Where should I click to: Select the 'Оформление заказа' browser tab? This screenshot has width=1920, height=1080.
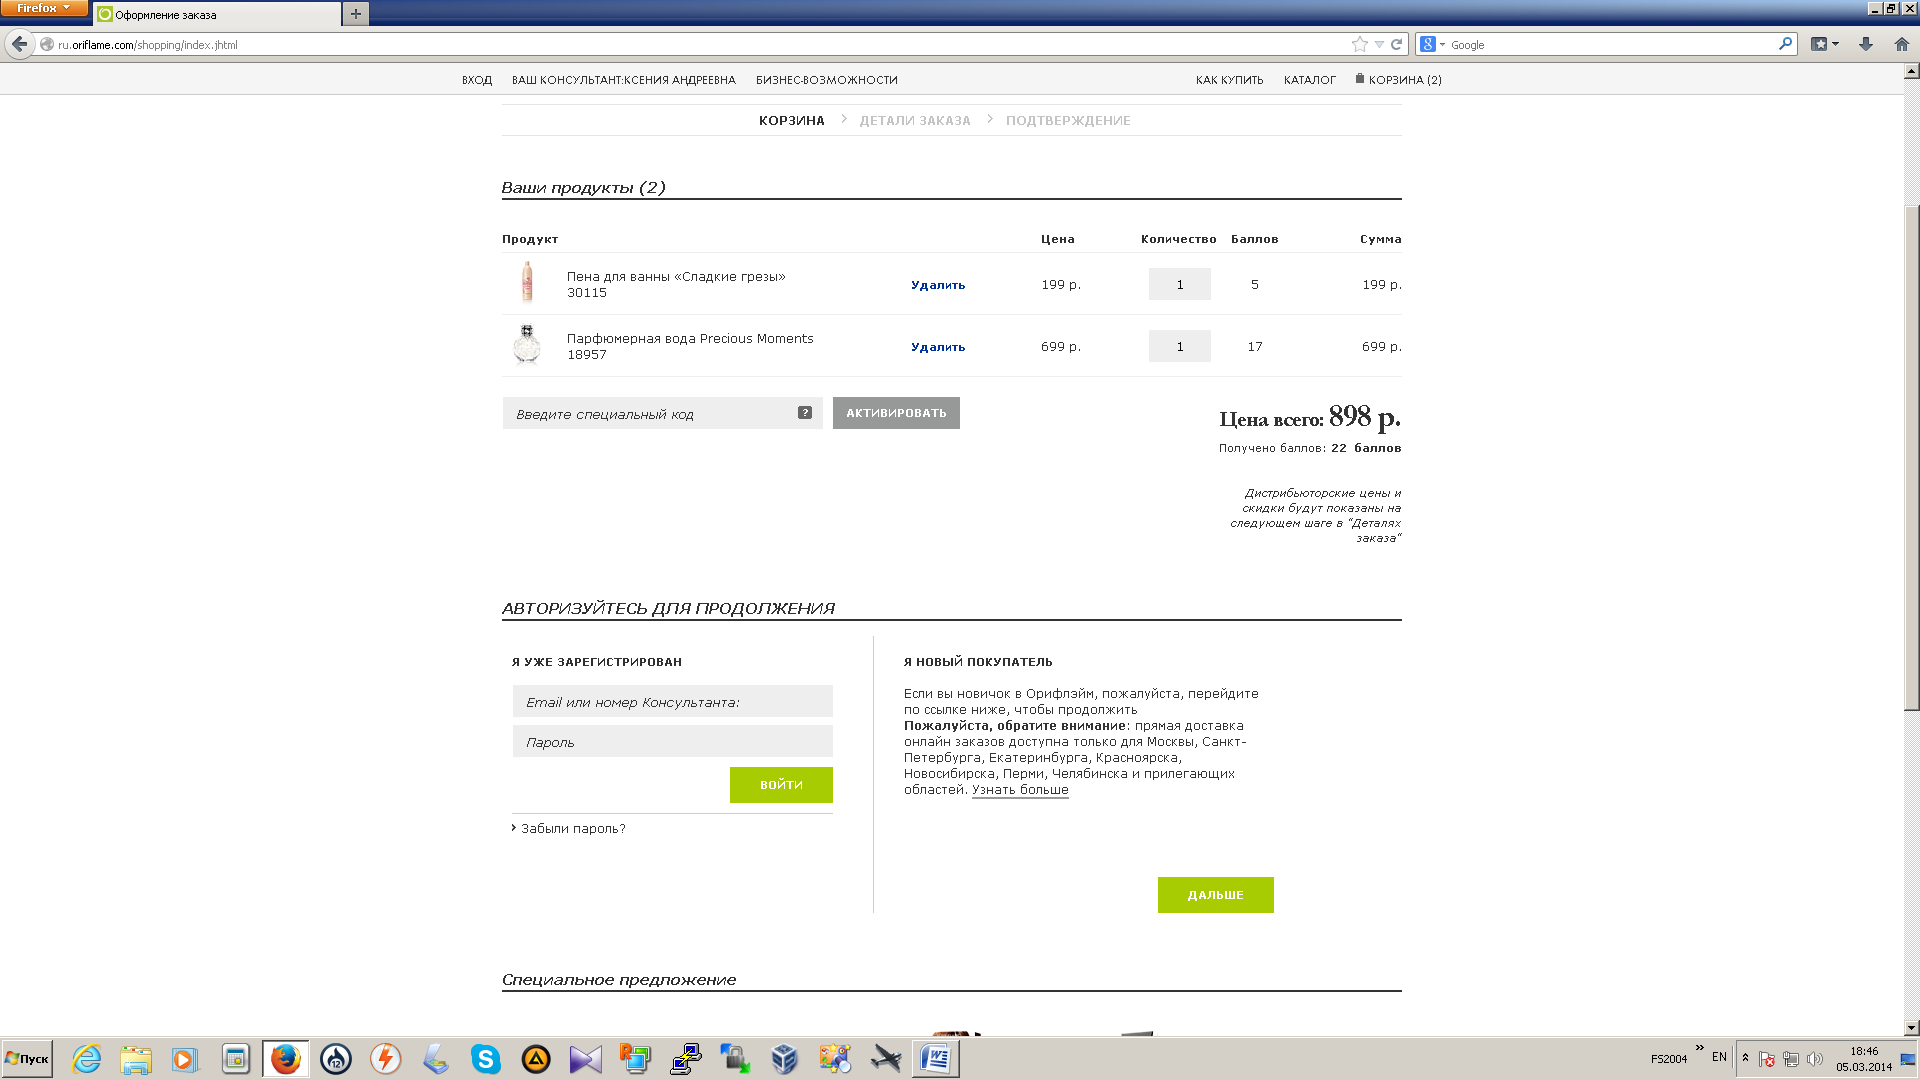217,15
